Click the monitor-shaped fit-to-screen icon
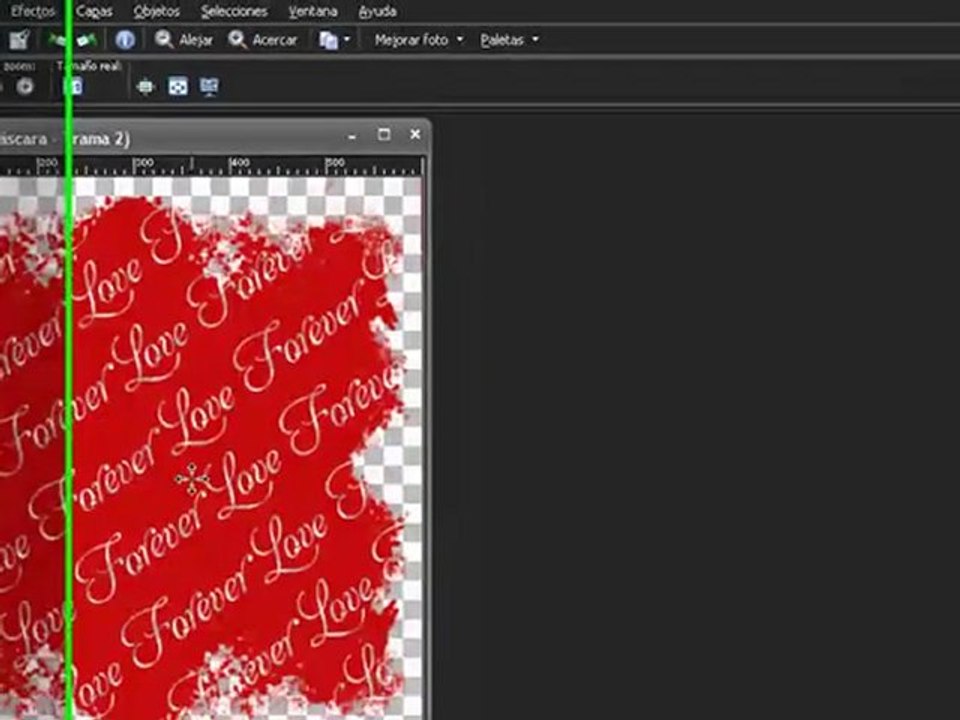 pos(209,86)
